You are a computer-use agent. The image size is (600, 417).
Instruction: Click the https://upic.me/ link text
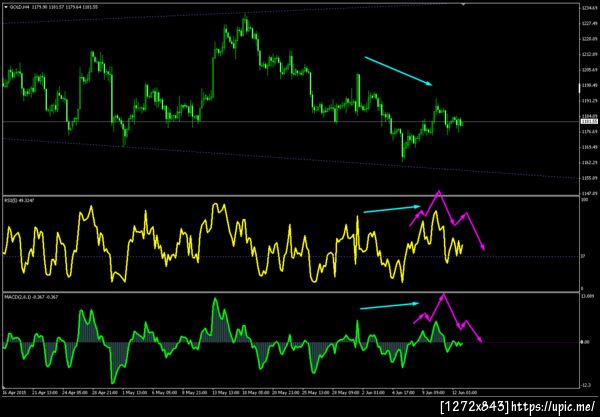coord(553,406)
